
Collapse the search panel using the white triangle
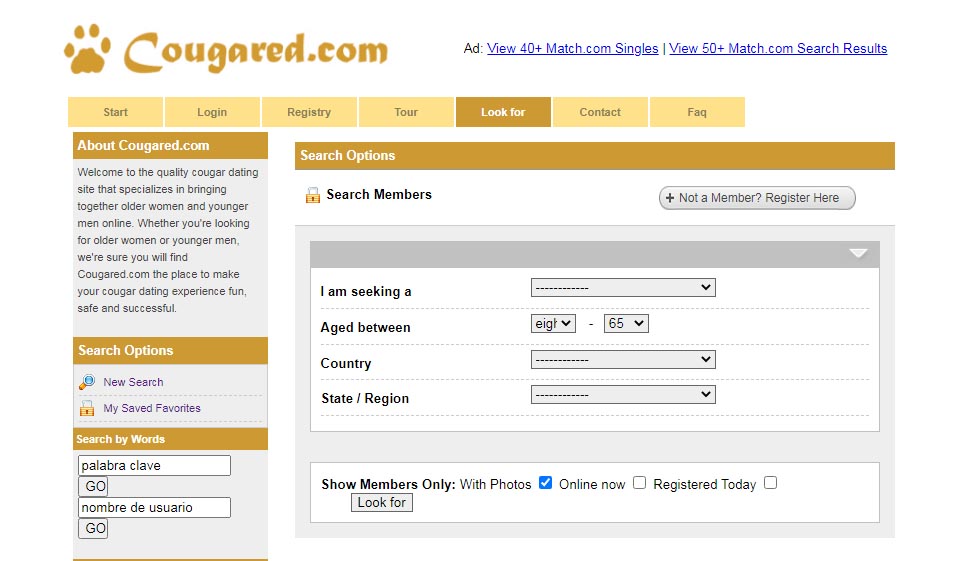858,254
